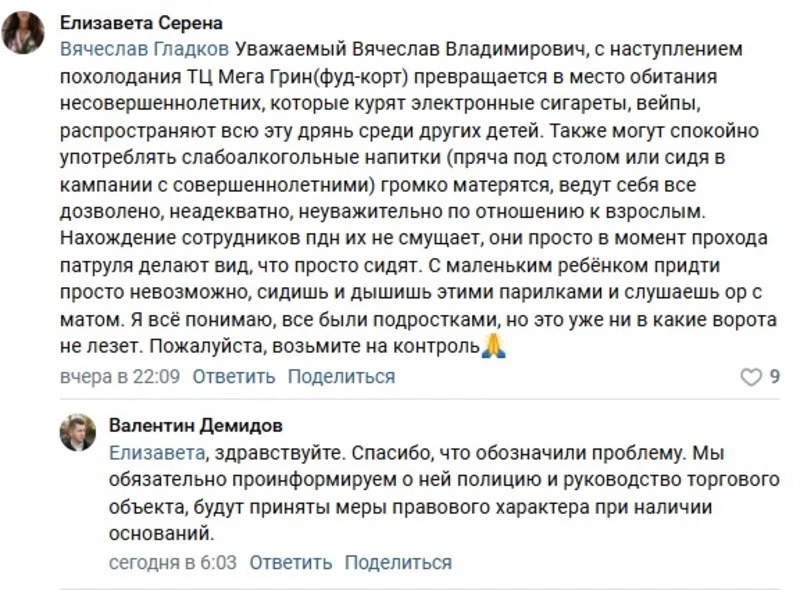This screenshot has width=800, height=590.
Task: Click the partially visible avatar at the bottom
Action: pyautogui.click(x=77, y=586)
